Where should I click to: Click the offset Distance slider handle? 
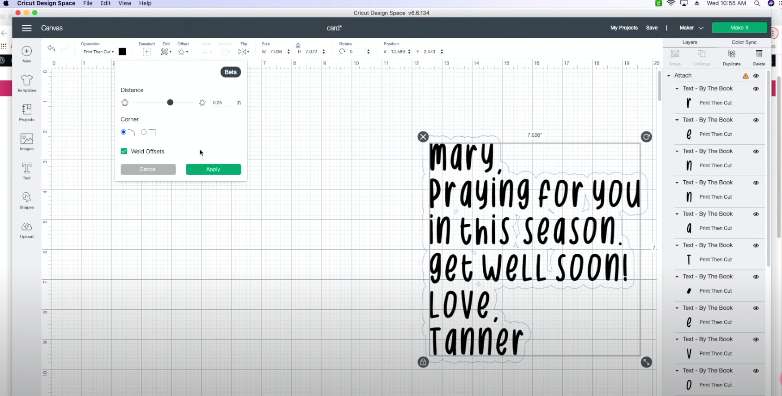(x=170, y=102)
